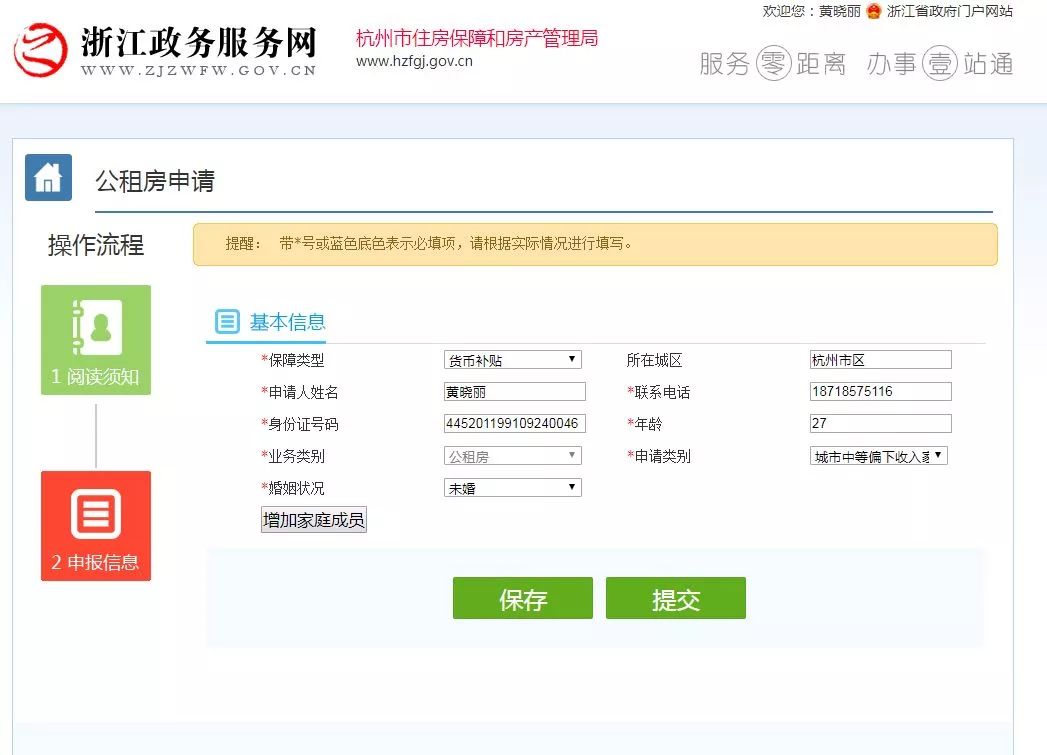This screenshot has height=755, width=1047.
Task: Open the 浙江省政府门户网站 link
Action: (x=949, y=12)
